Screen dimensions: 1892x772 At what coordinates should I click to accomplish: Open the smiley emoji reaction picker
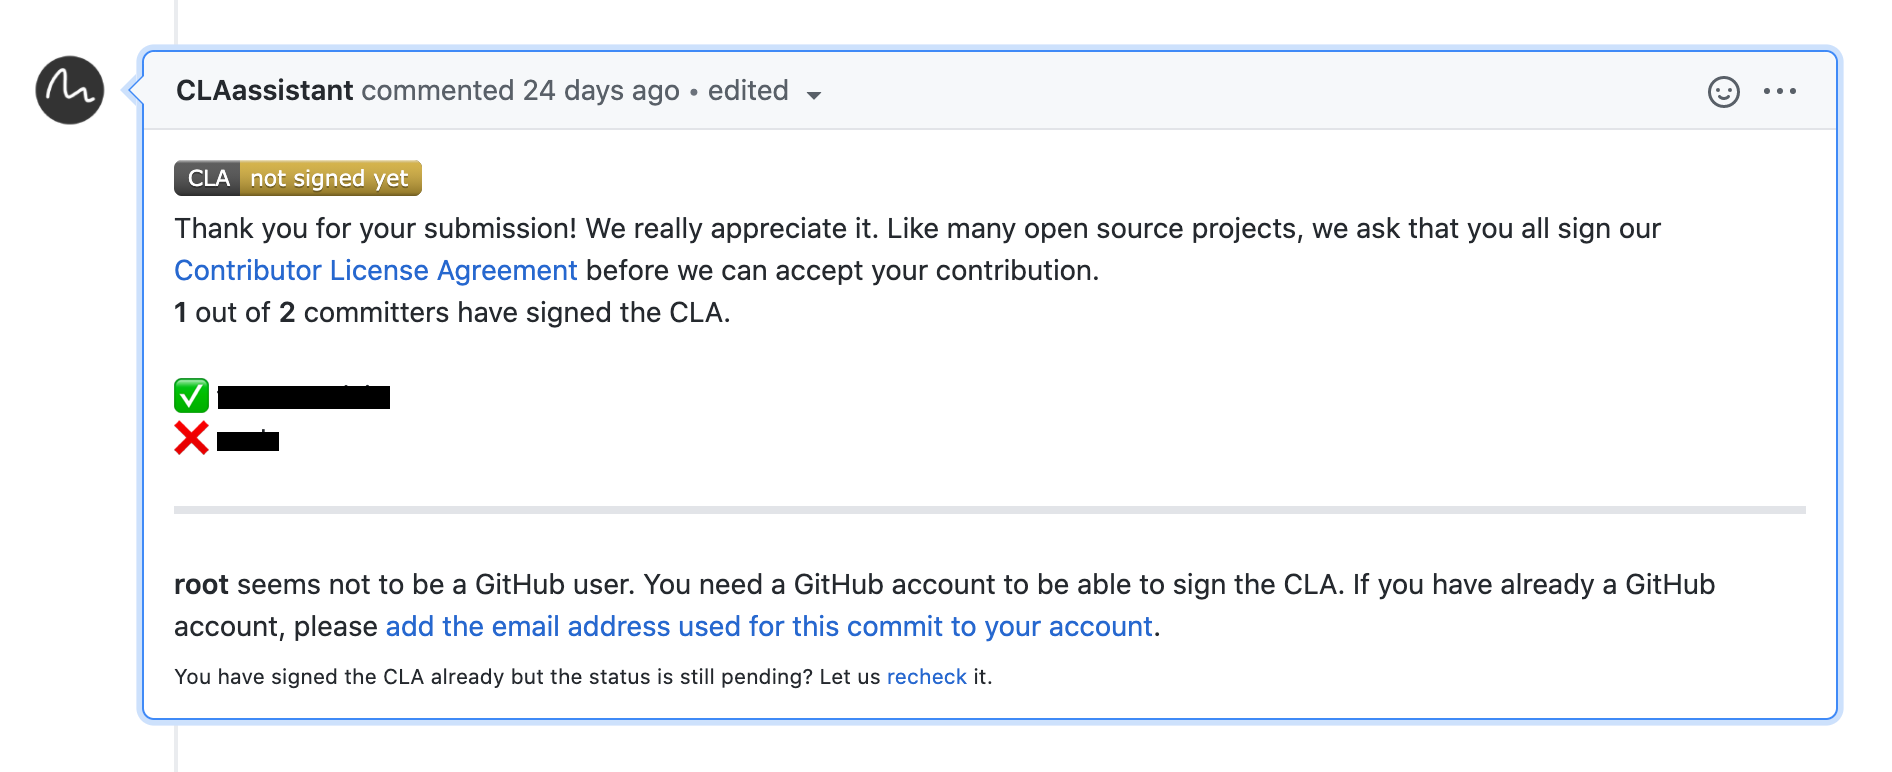point(1723,92)
